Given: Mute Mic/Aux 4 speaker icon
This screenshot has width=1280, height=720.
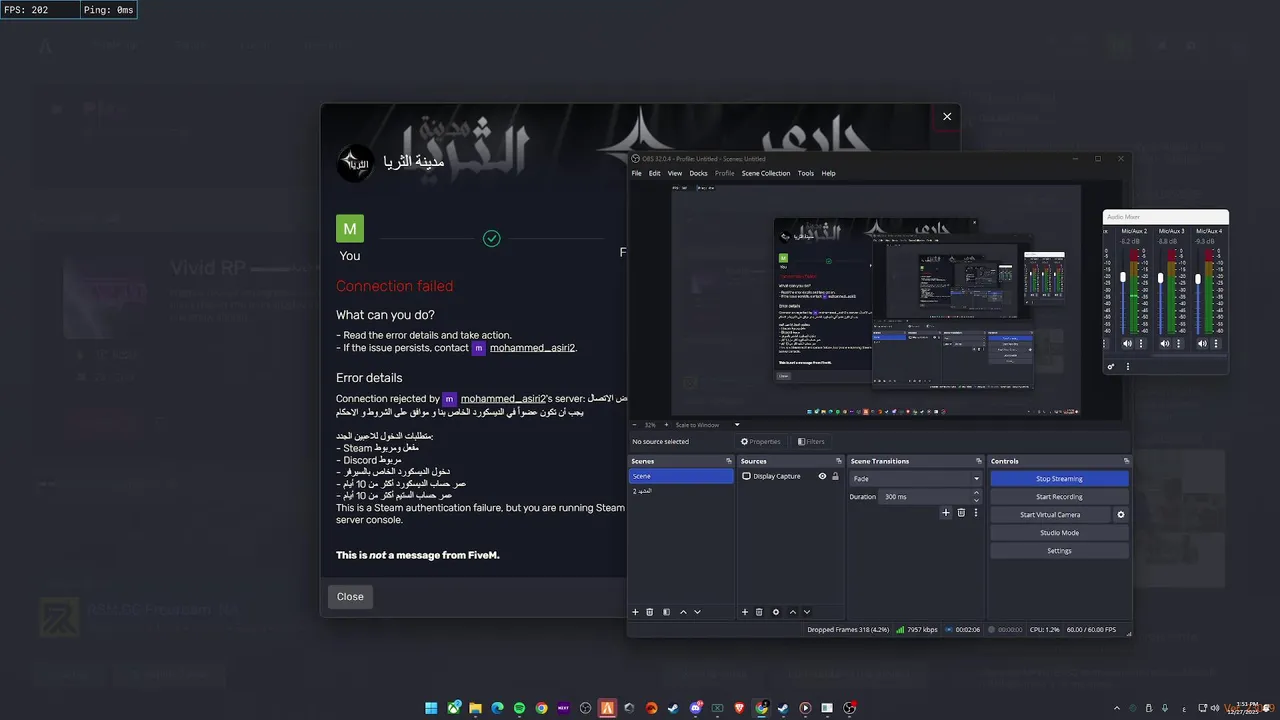Looking at the screenshot, I should (1202, 344).
